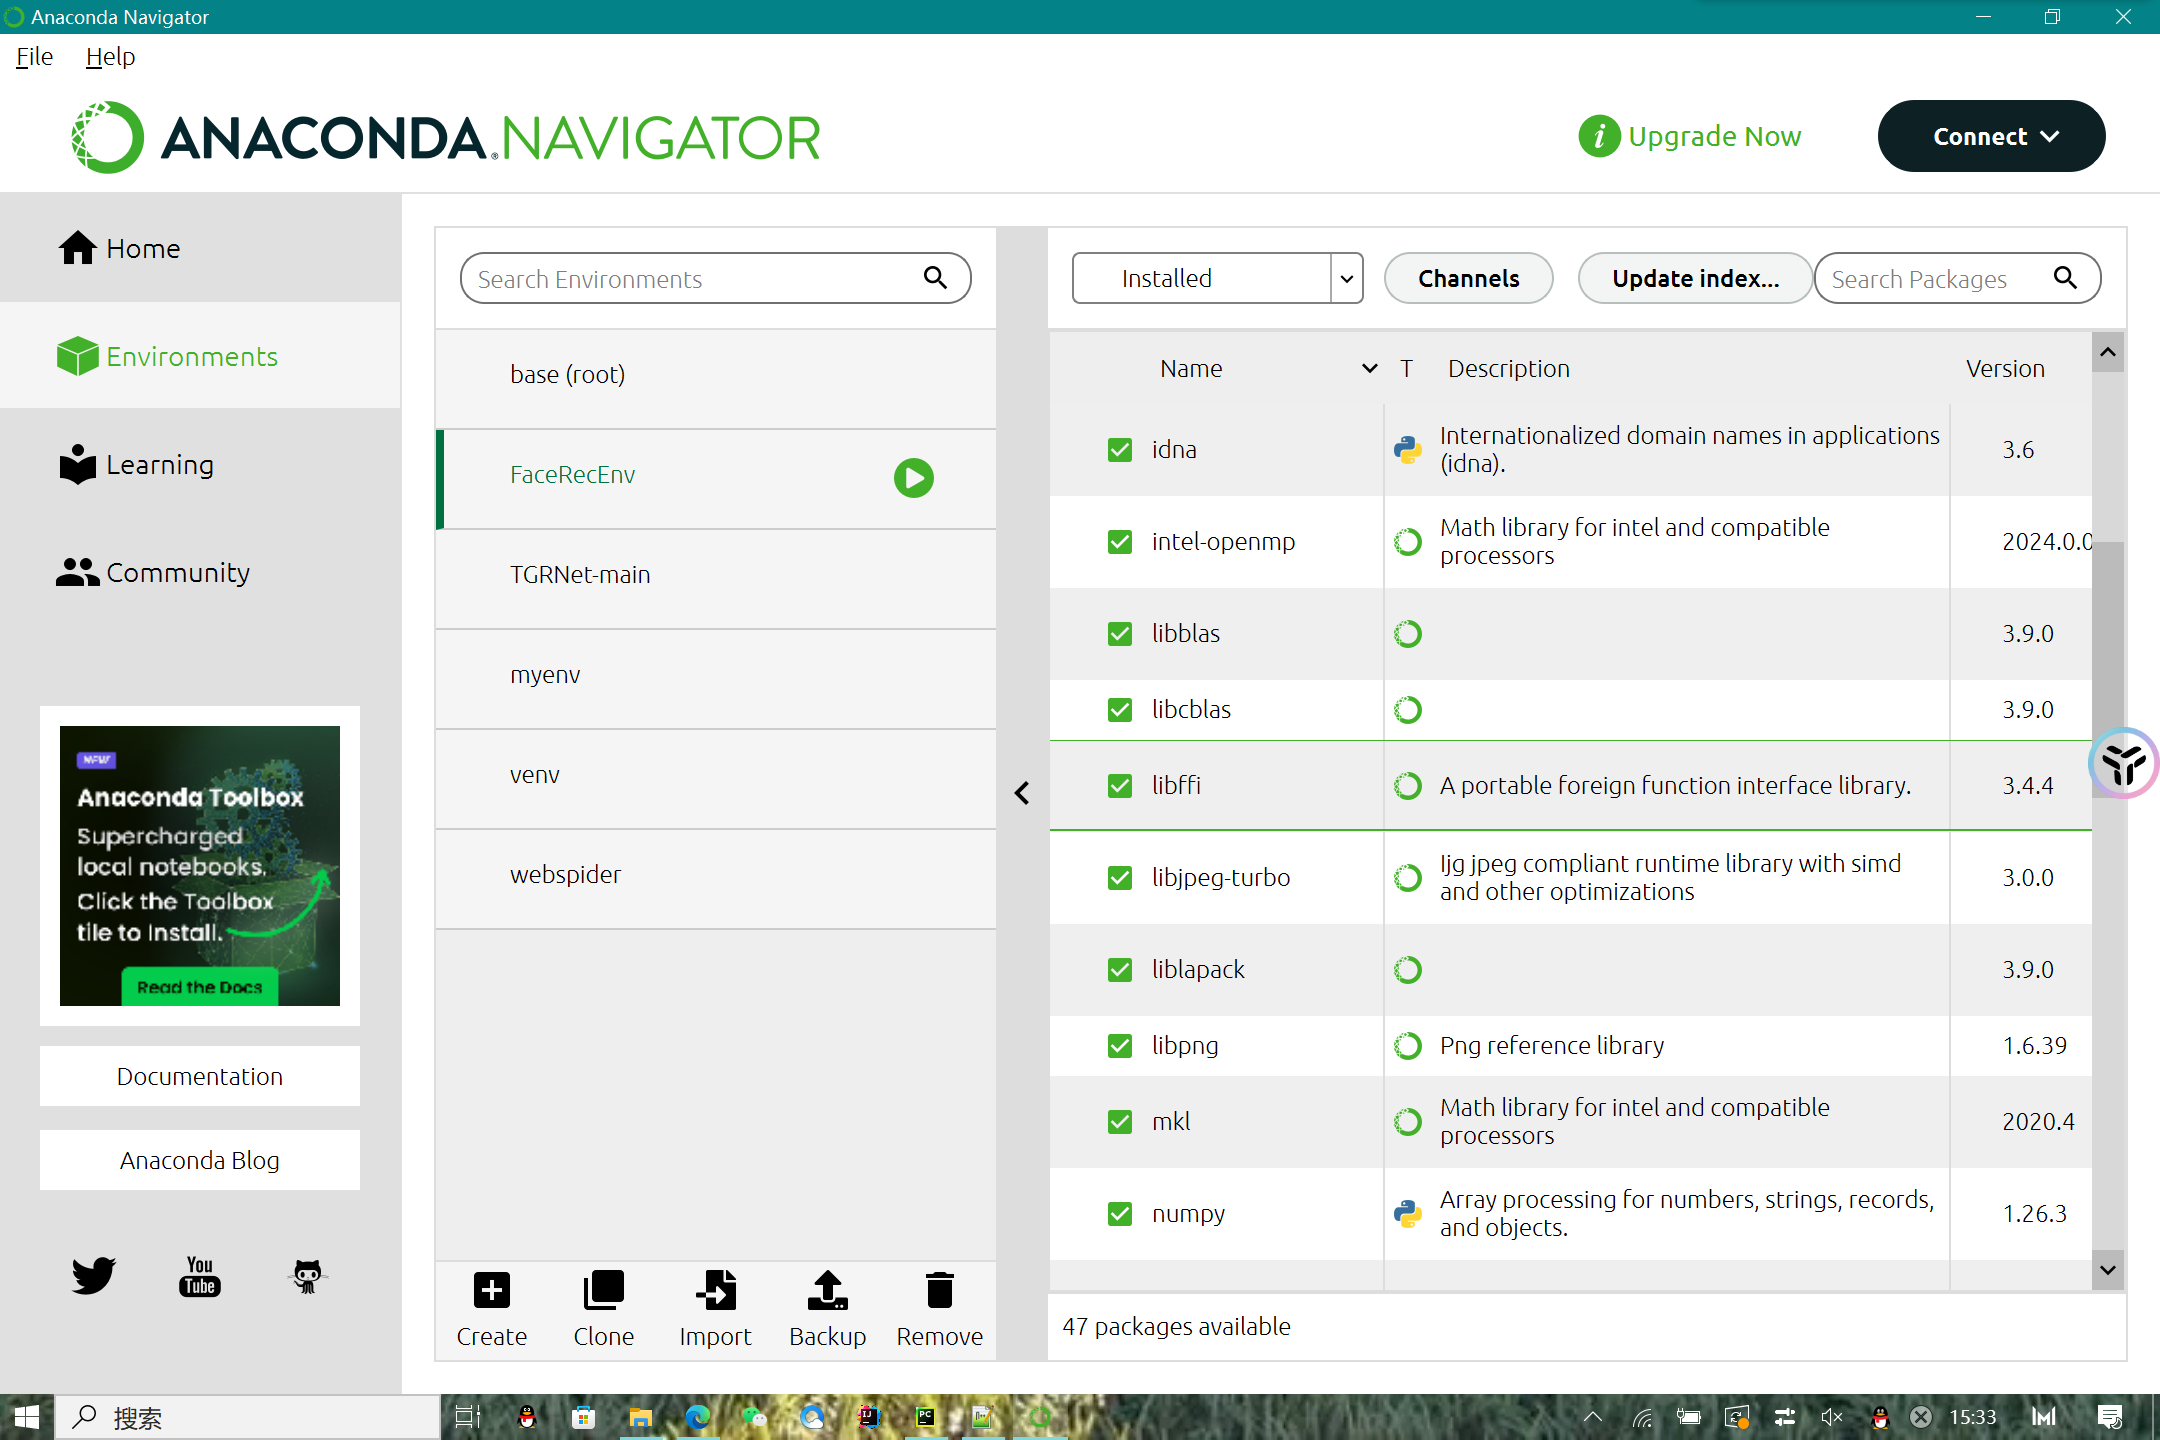Collapse the environments panel with left chevron
The width and height of the screenshot is (2160, 1440).
point(1022,793)
